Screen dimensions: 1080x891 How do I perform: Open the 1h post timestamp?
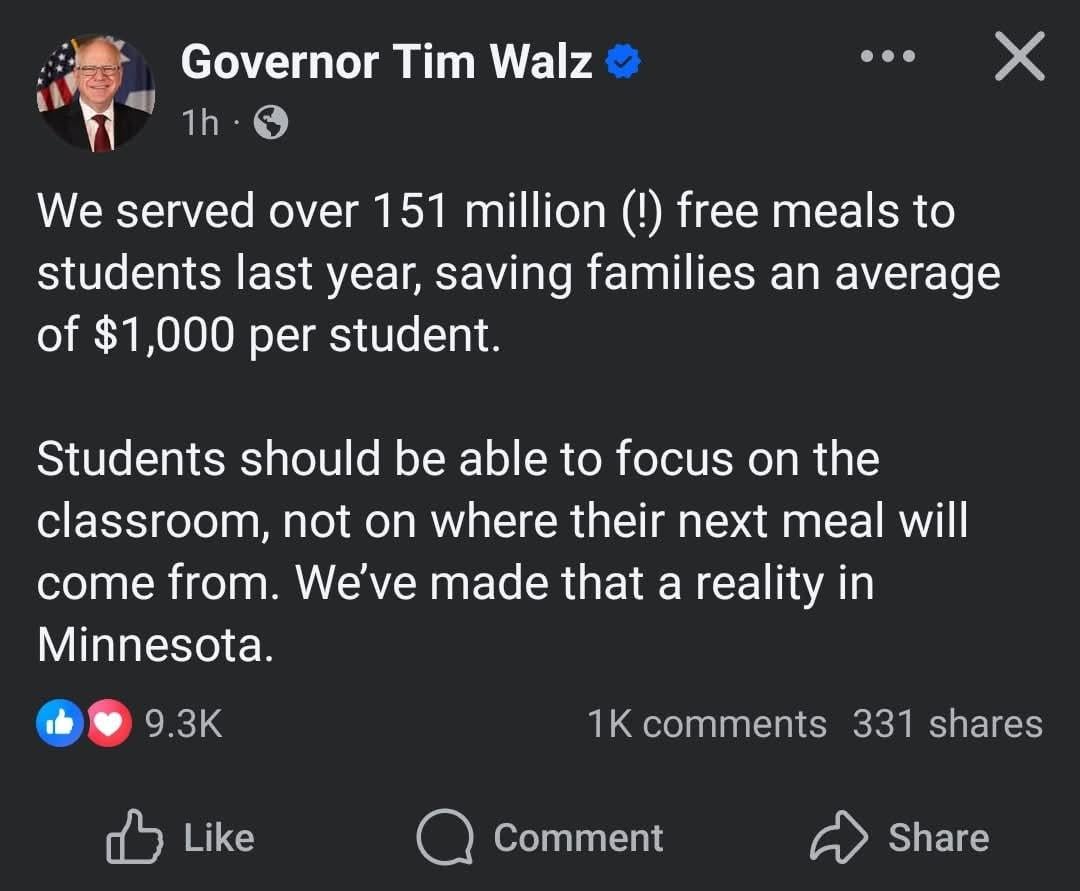(x=200, y=124)
